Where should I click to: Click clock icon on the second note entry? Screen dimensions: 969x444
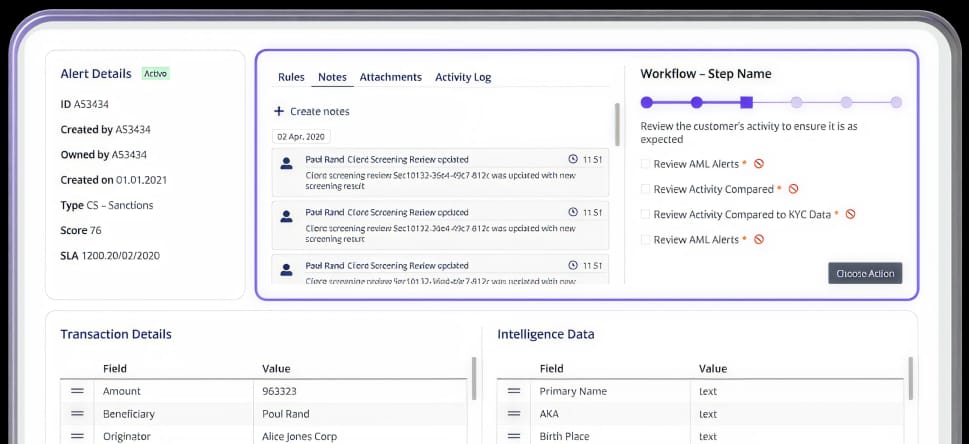[x=573, y=212]
